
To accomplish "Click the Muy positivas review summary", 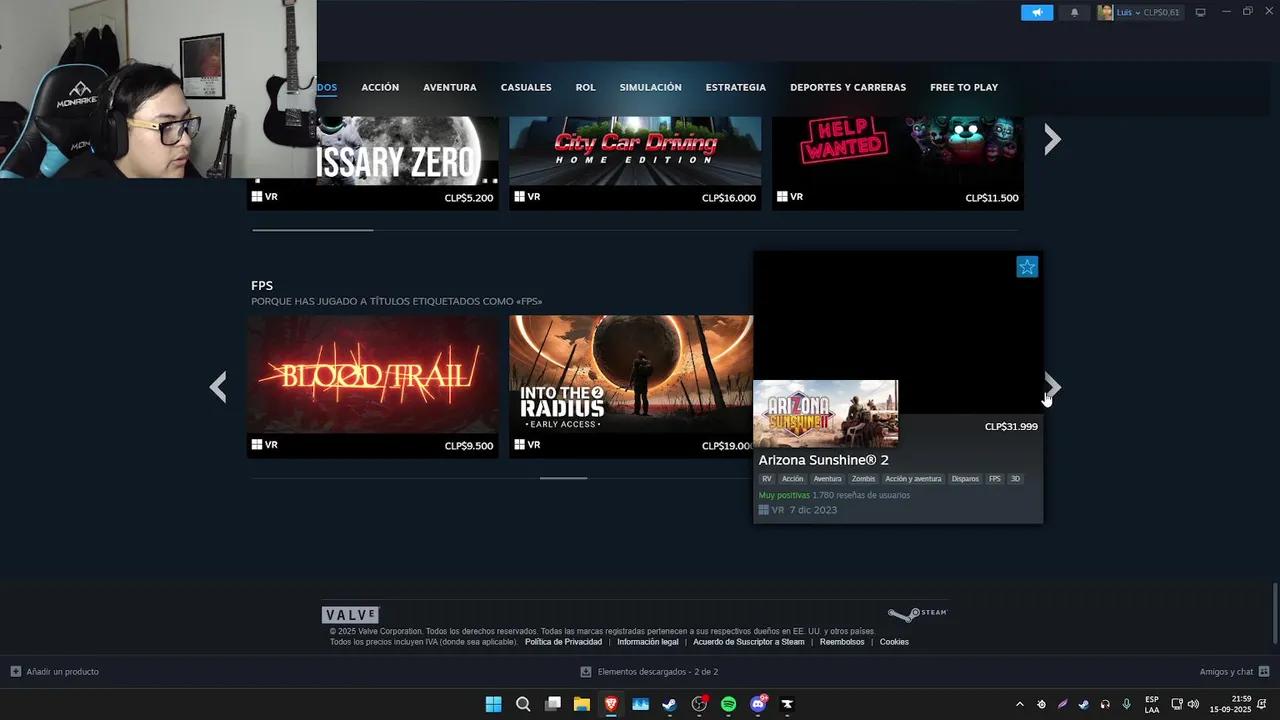I will pos(784,495).
